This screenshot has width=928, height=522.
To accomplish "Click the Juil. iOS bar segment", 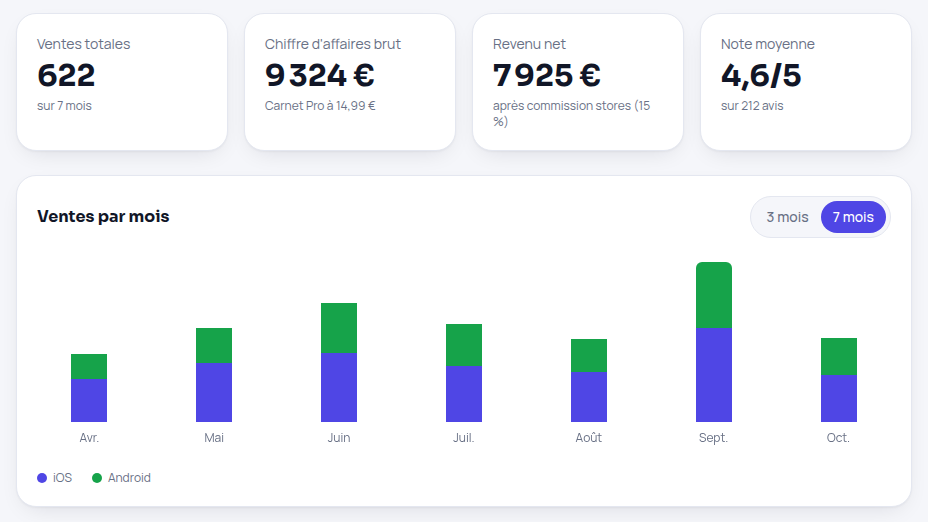I will coord(463,394).
